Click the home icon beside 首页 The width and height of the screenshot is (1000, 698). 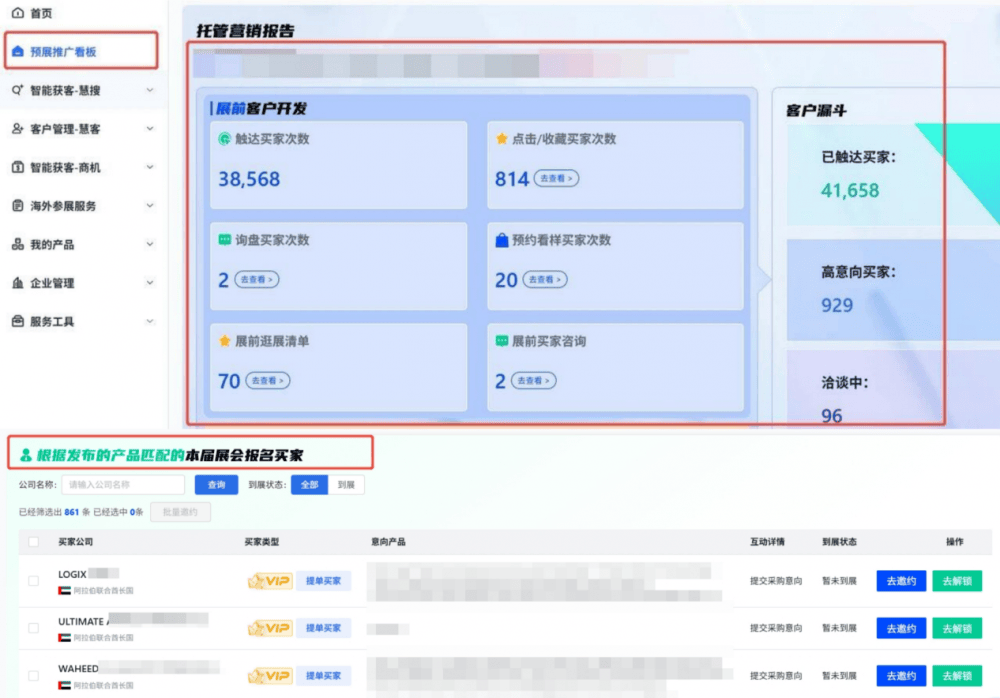(17, 13)
